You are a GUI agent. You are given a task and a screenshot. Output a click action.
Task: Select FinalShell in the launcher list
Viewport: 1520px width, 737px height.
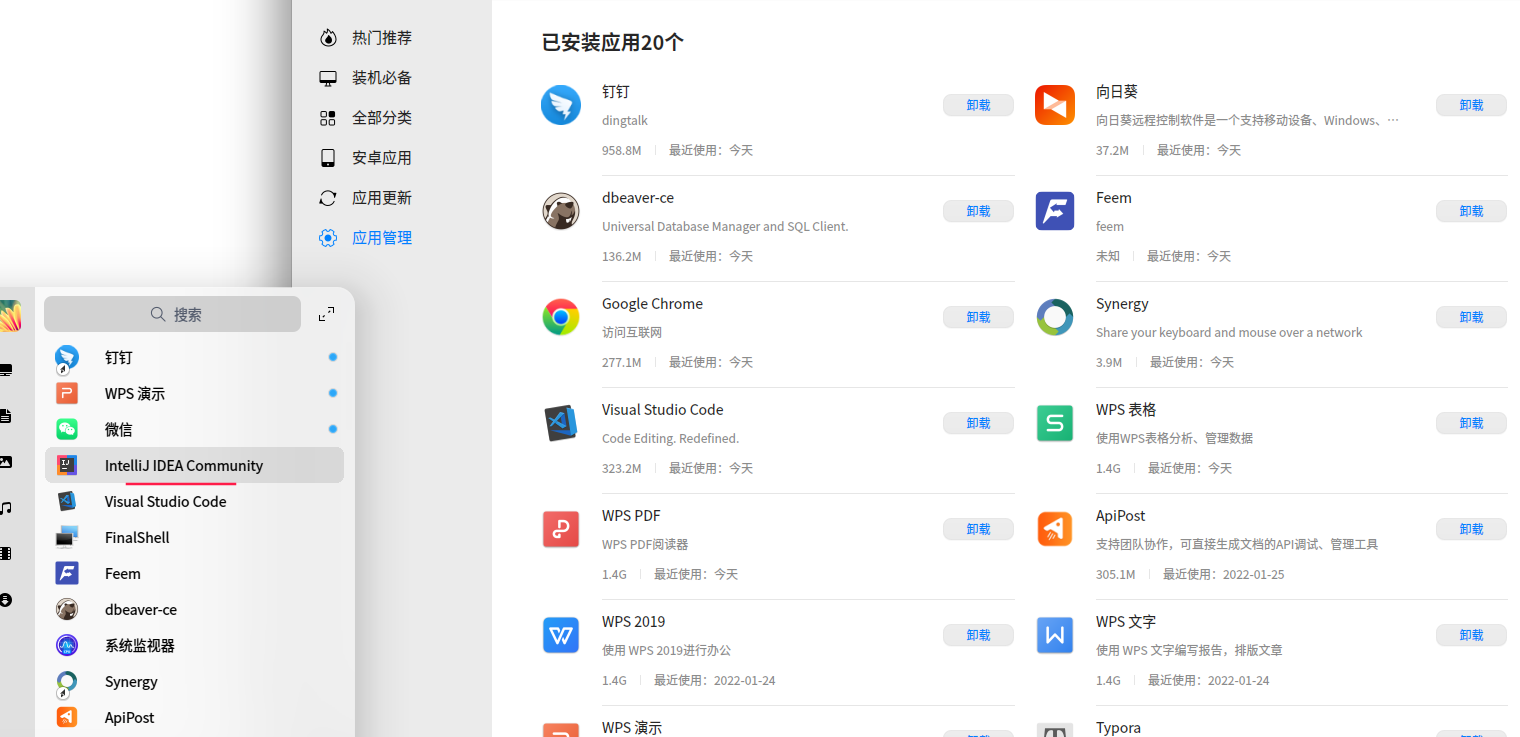(136, 537)
